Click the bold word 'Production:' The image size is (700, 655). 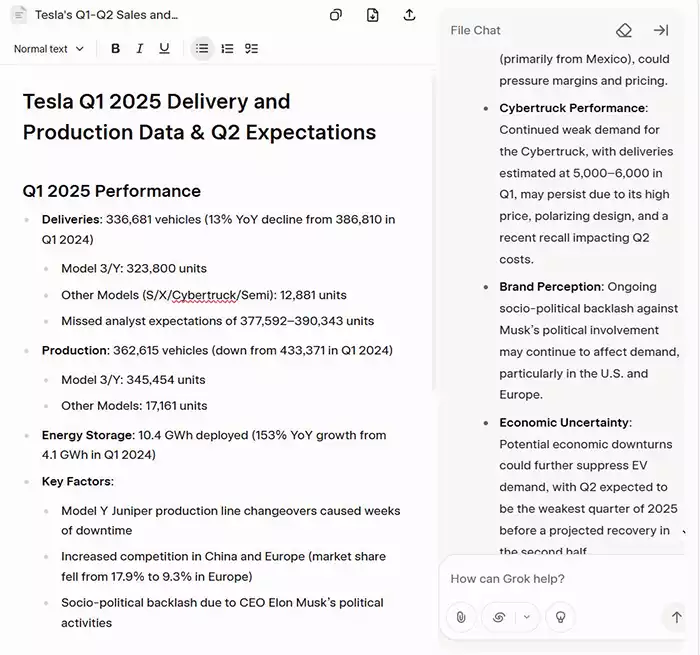76,350
